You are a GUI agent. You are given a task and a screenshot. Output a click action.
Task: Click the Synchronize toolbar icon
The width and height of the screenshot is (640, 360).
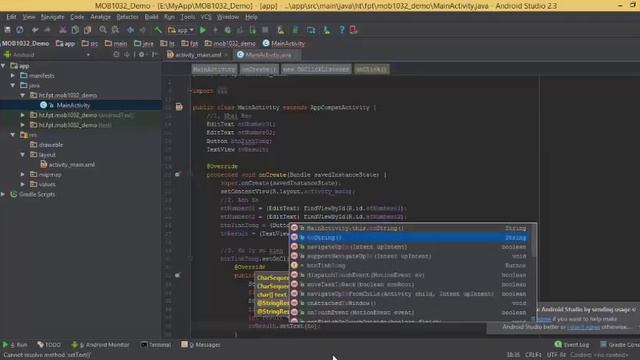20,30
